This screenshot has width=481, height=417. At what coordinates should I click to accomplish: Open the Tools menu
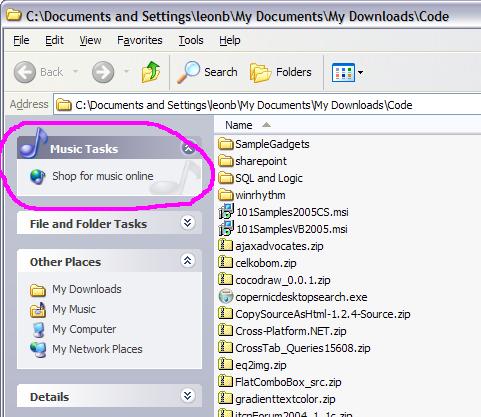pyautogui.click(x=191, y=40)
